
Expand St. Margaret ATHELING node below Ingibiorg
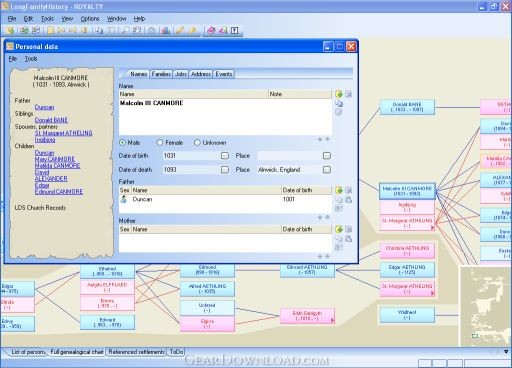click(433, 228)
